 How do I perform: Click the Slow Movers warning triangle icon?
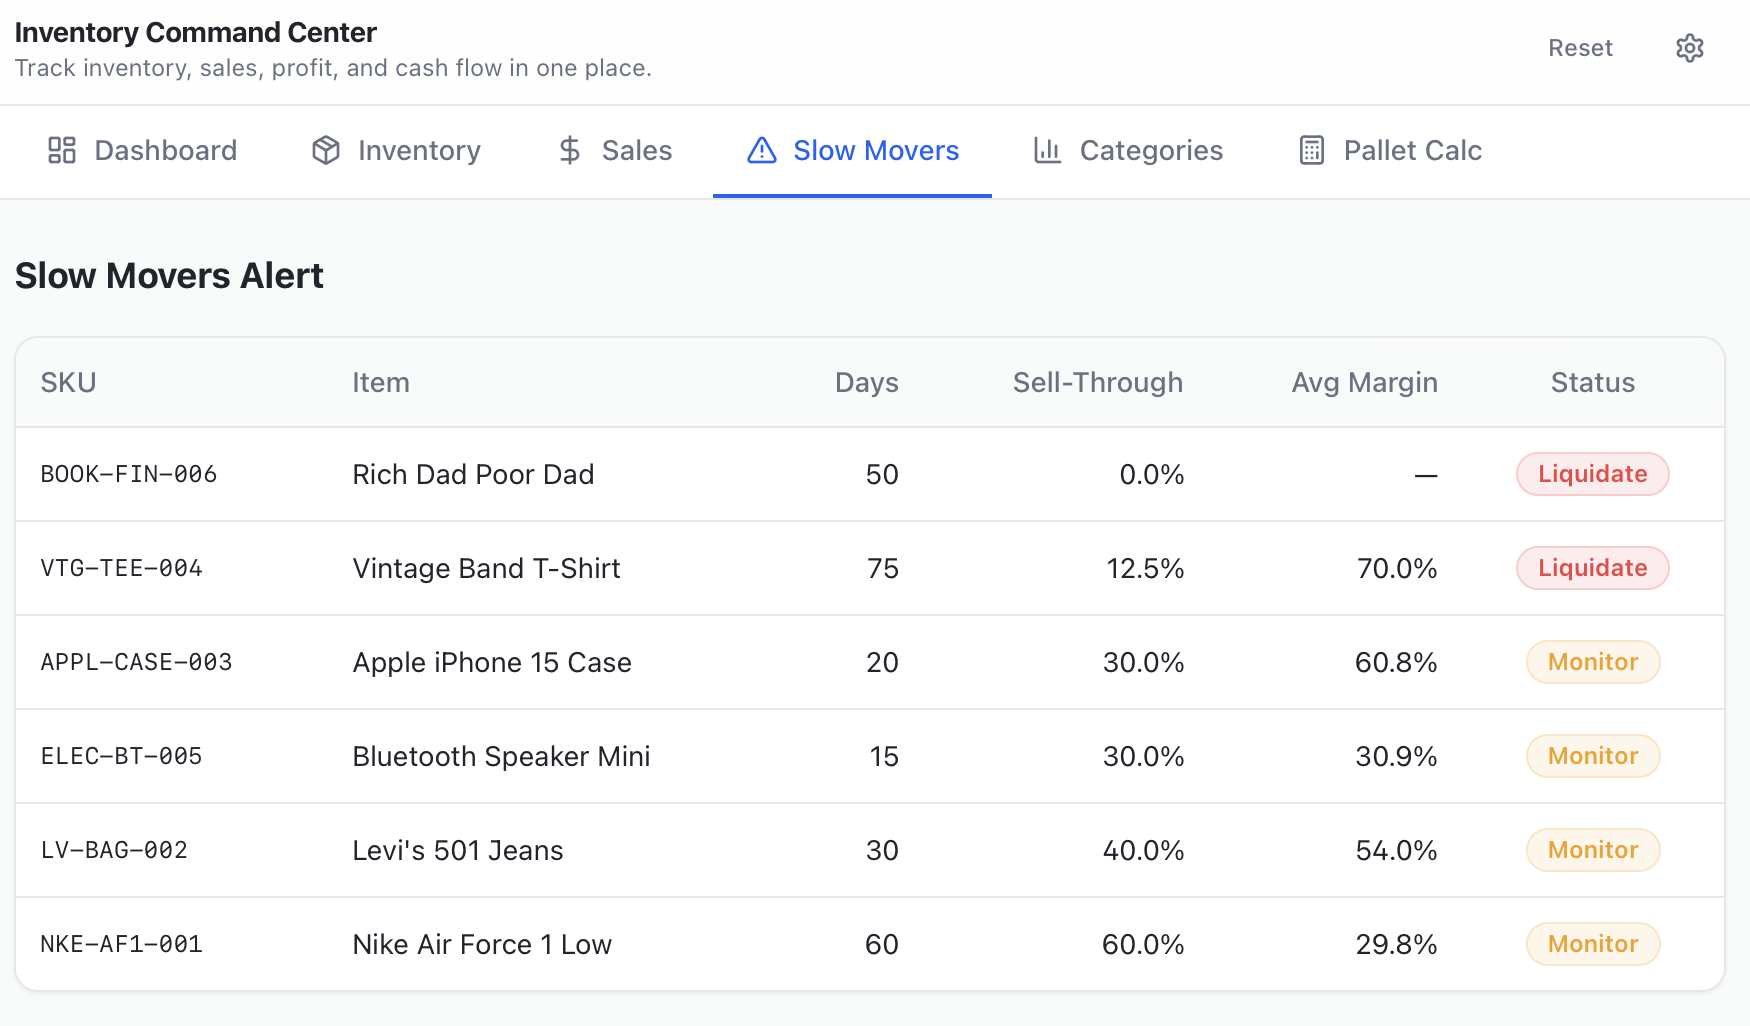(x=762, y=150)
